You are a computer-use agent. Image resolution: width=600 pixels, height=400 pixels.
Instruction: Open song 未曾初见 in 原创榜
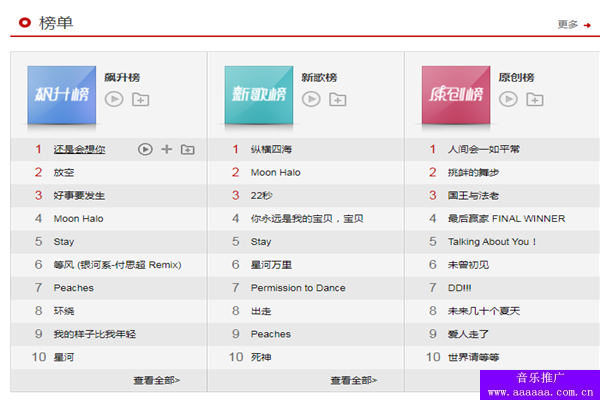468,264
